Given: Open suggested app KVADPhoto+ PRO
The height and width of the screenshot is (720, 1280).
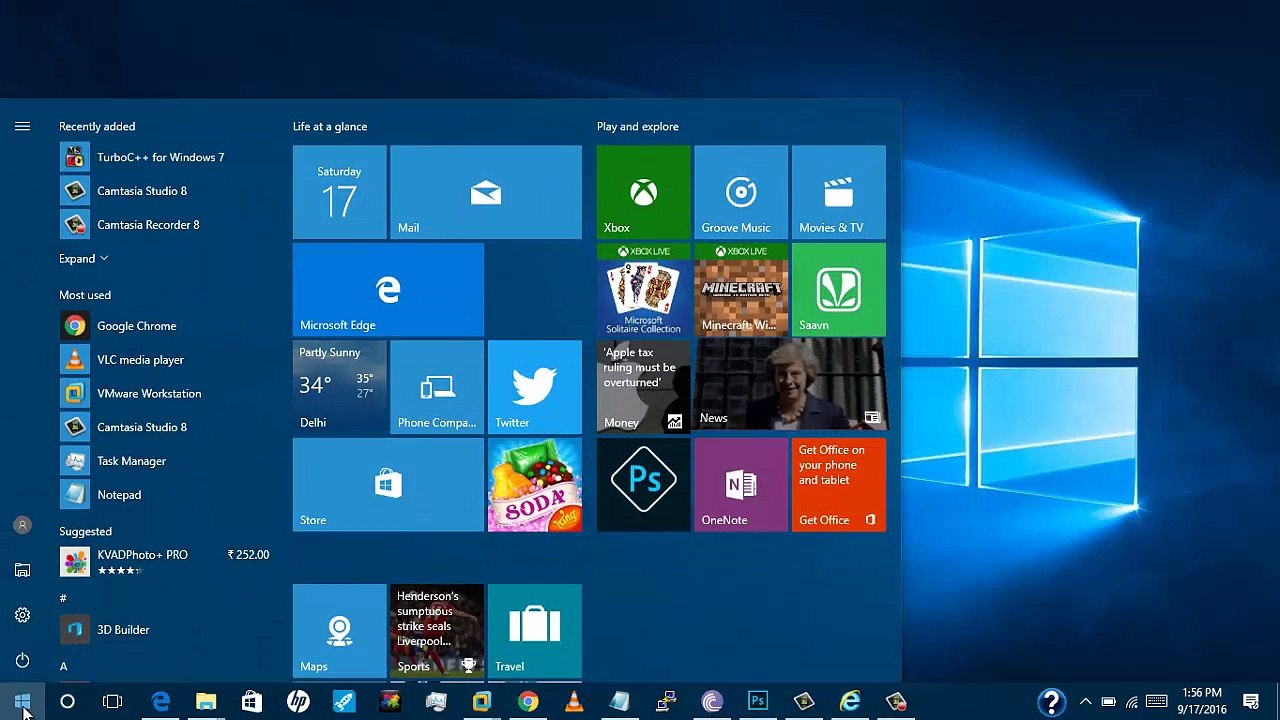Looking at the screenshot, I should pos(165,562).
